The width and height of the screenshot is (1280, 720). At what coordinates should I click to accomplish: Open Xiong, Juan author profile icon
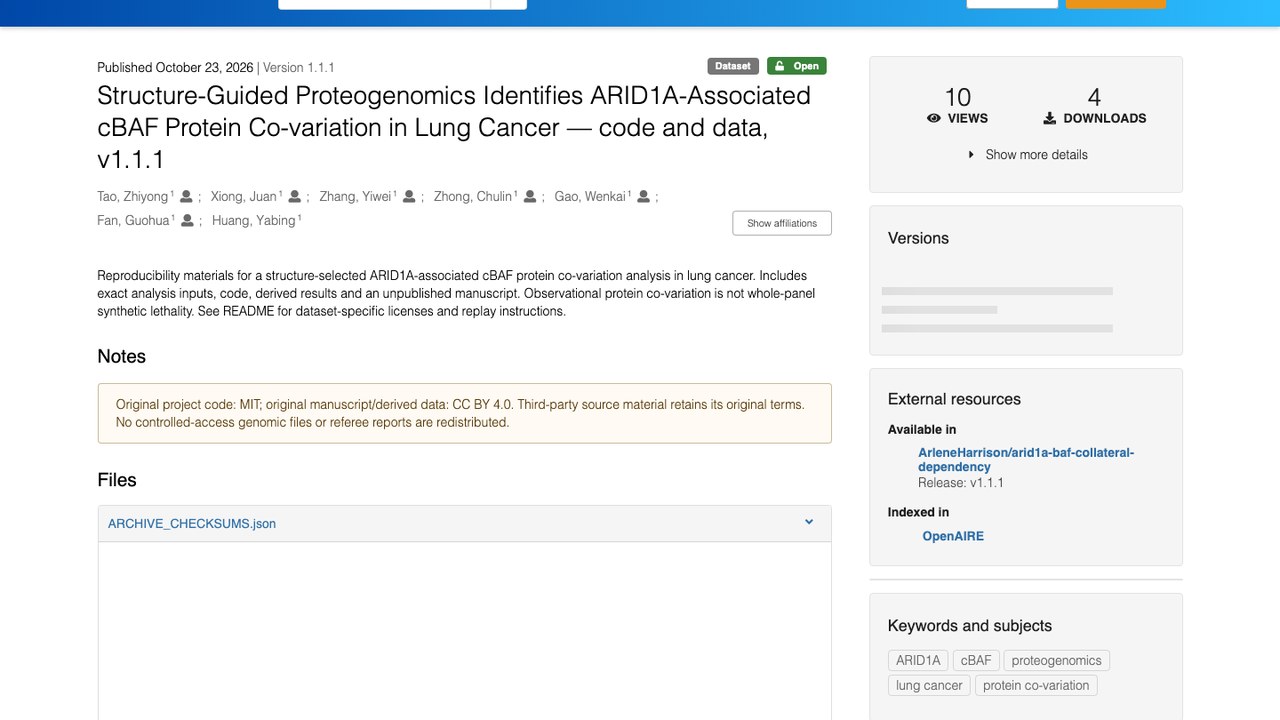[x=294, y=197]
